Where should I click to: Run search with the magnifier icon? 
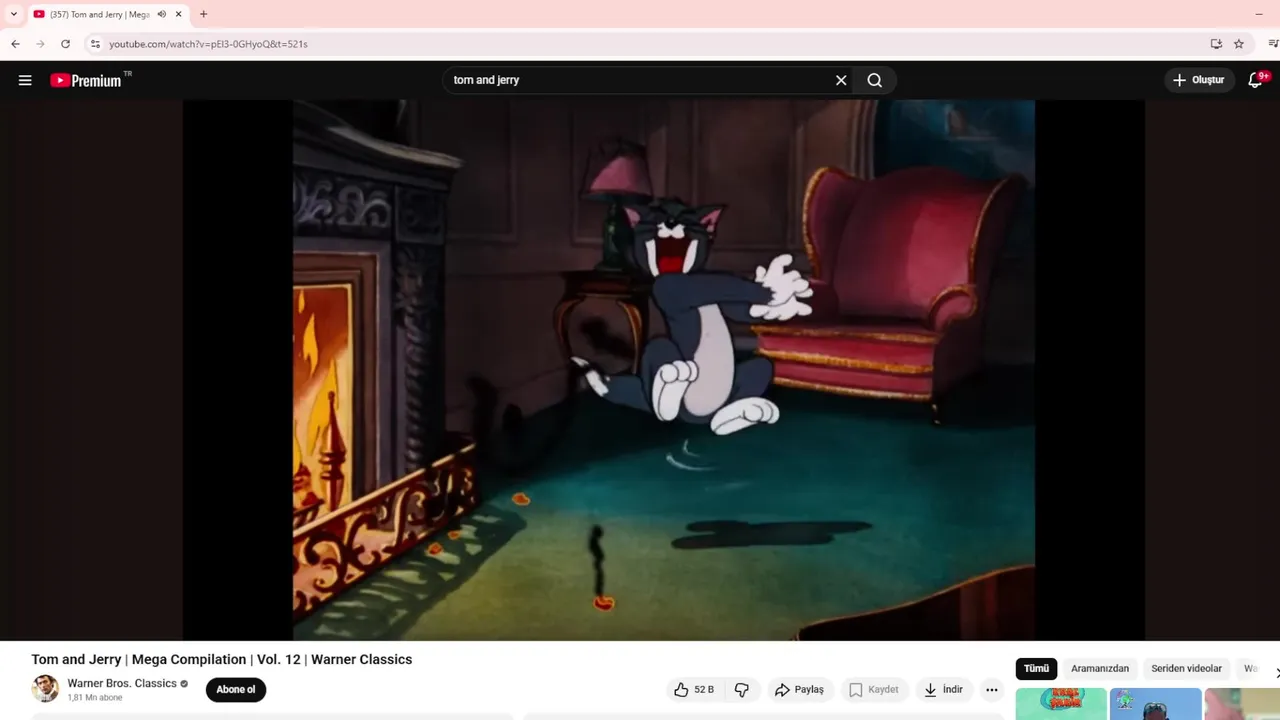click(x=875, y=80)
